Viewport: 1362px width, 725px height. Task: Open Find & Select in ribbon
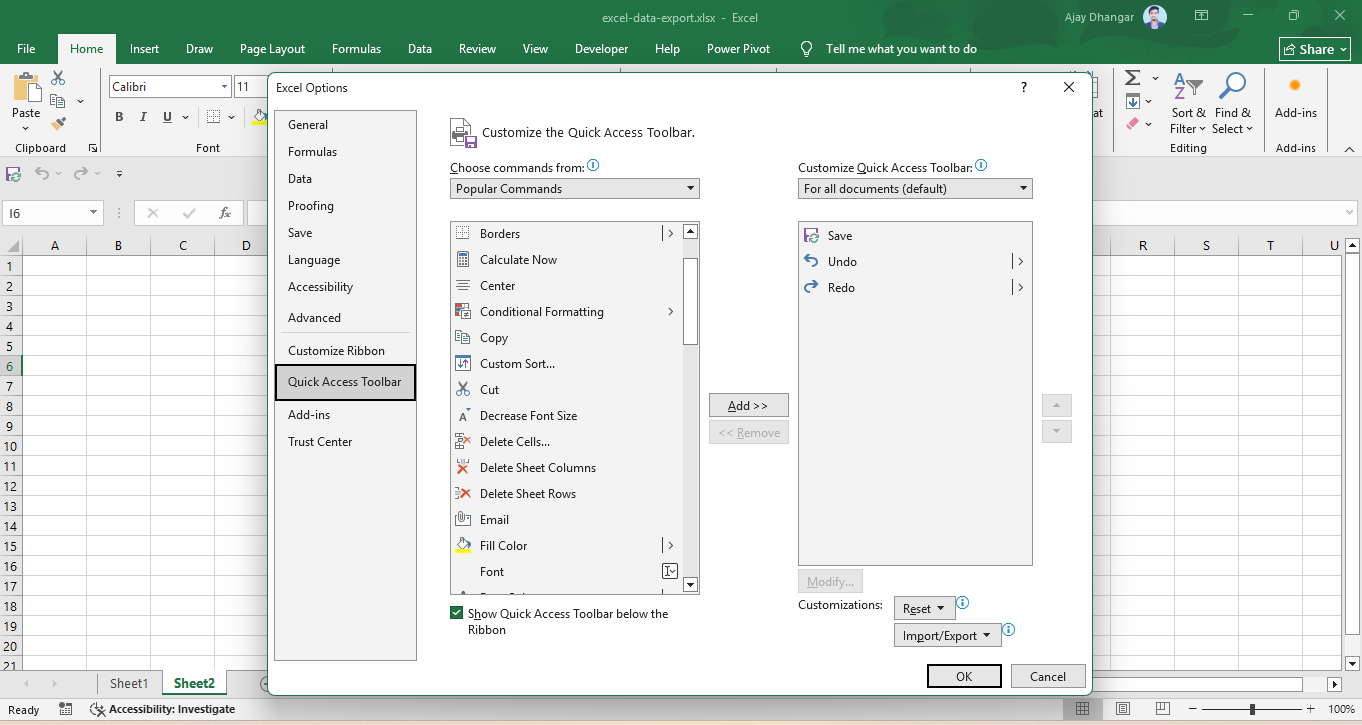pos(1232,104)
